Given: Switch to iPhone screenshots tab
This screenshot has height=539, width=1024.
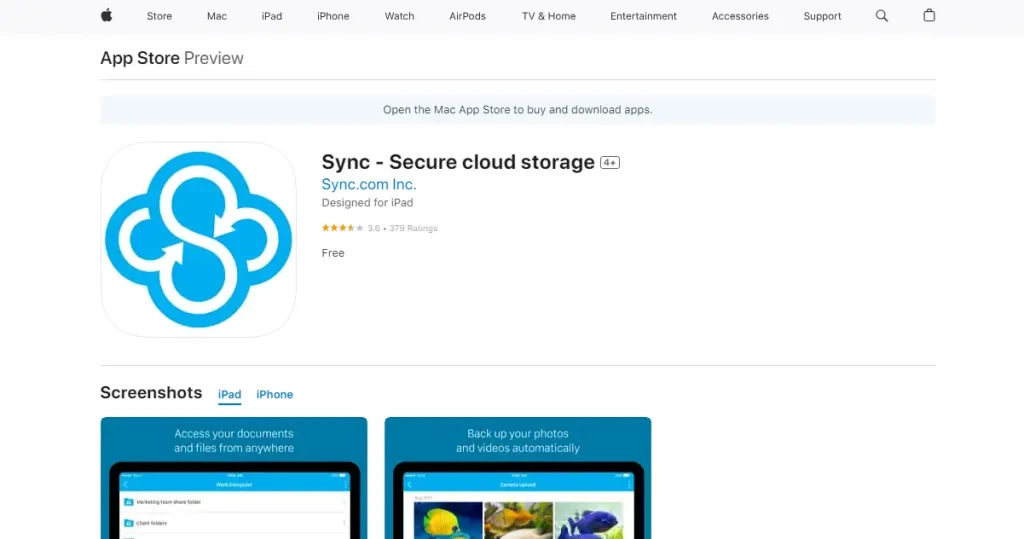Looking at the screenshot, I should pyautogui.click(x=274, y=395).
